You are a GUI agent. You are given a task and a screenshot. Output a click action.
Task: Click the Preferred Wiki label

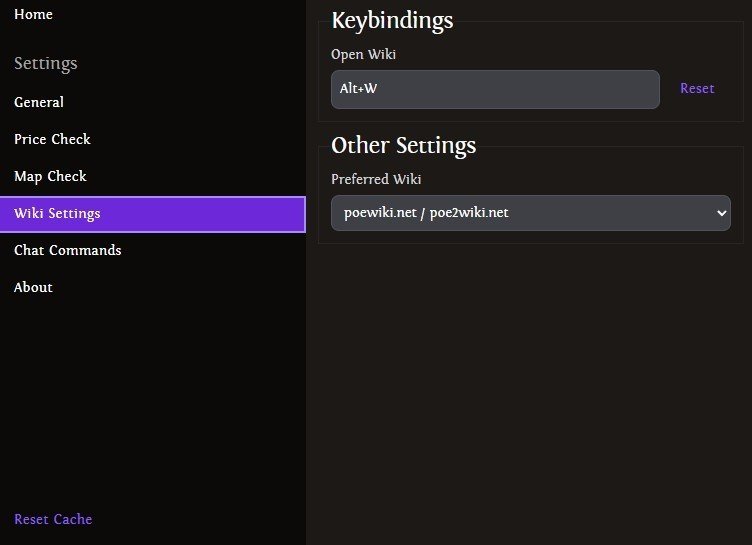pyautogui.click(x=376, y=179)
